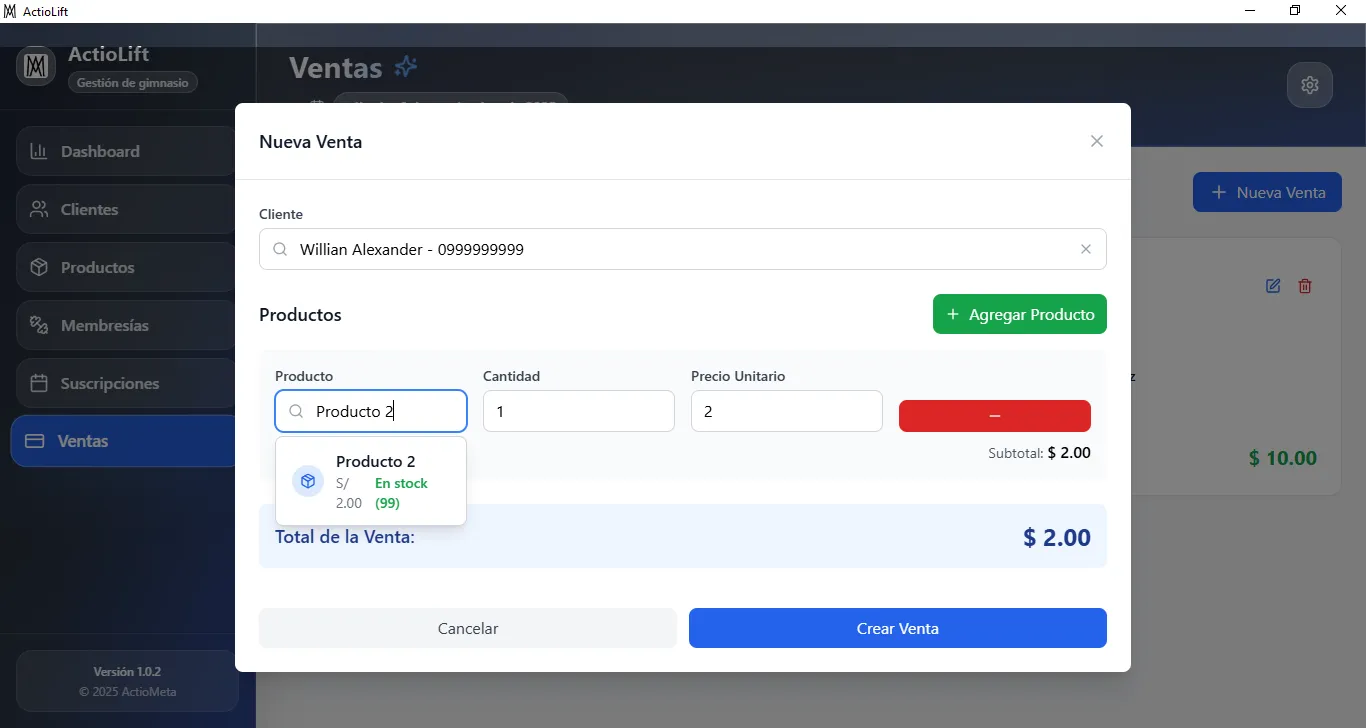Click the magnifier in the Cliente search field
This screenshot has width=1366, height=728.
click(x=279, y=249)
